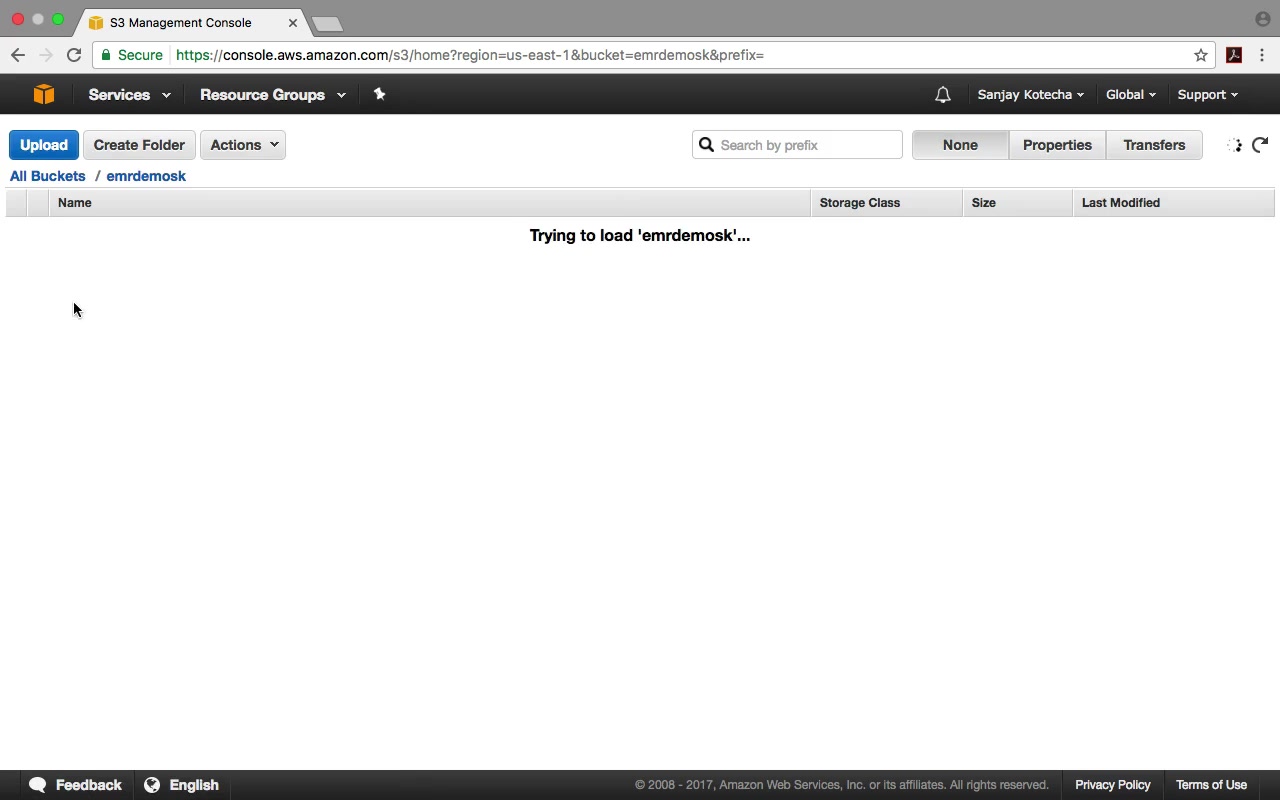This screenshot has height=800, width=1280.
Task: Open the Terms of Use link
Action: coord(1211,785)
